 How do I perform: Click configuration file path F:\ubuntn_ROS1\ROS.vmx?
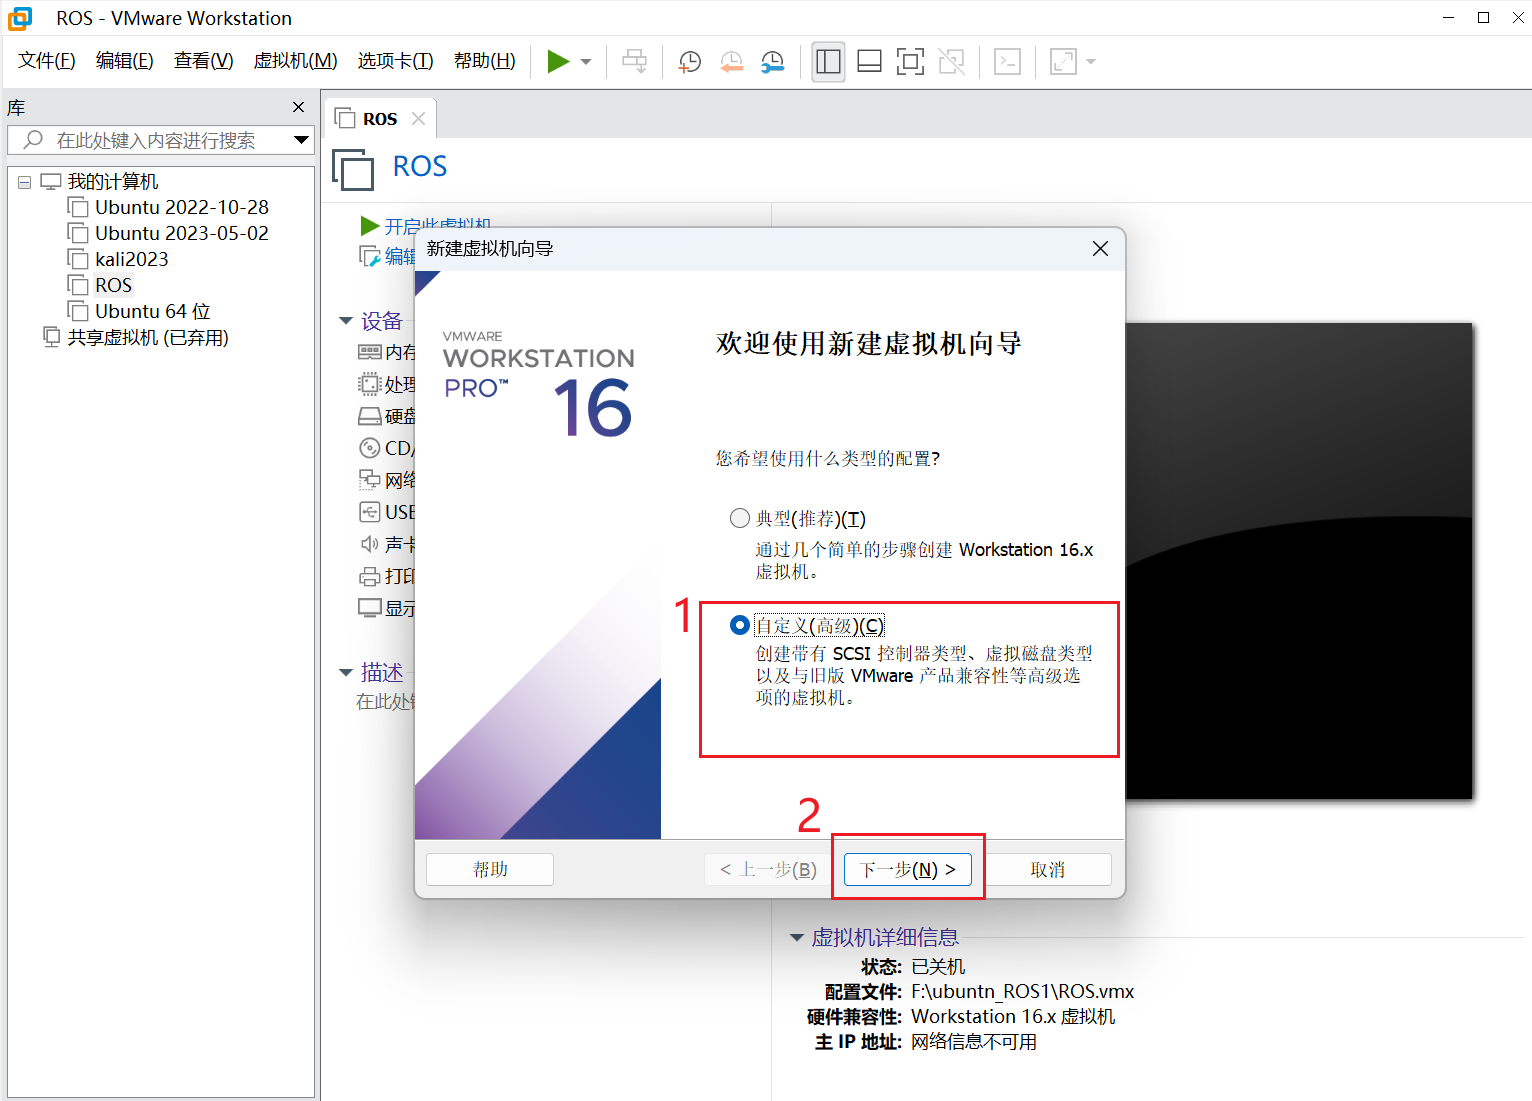tap(1022, 991)
